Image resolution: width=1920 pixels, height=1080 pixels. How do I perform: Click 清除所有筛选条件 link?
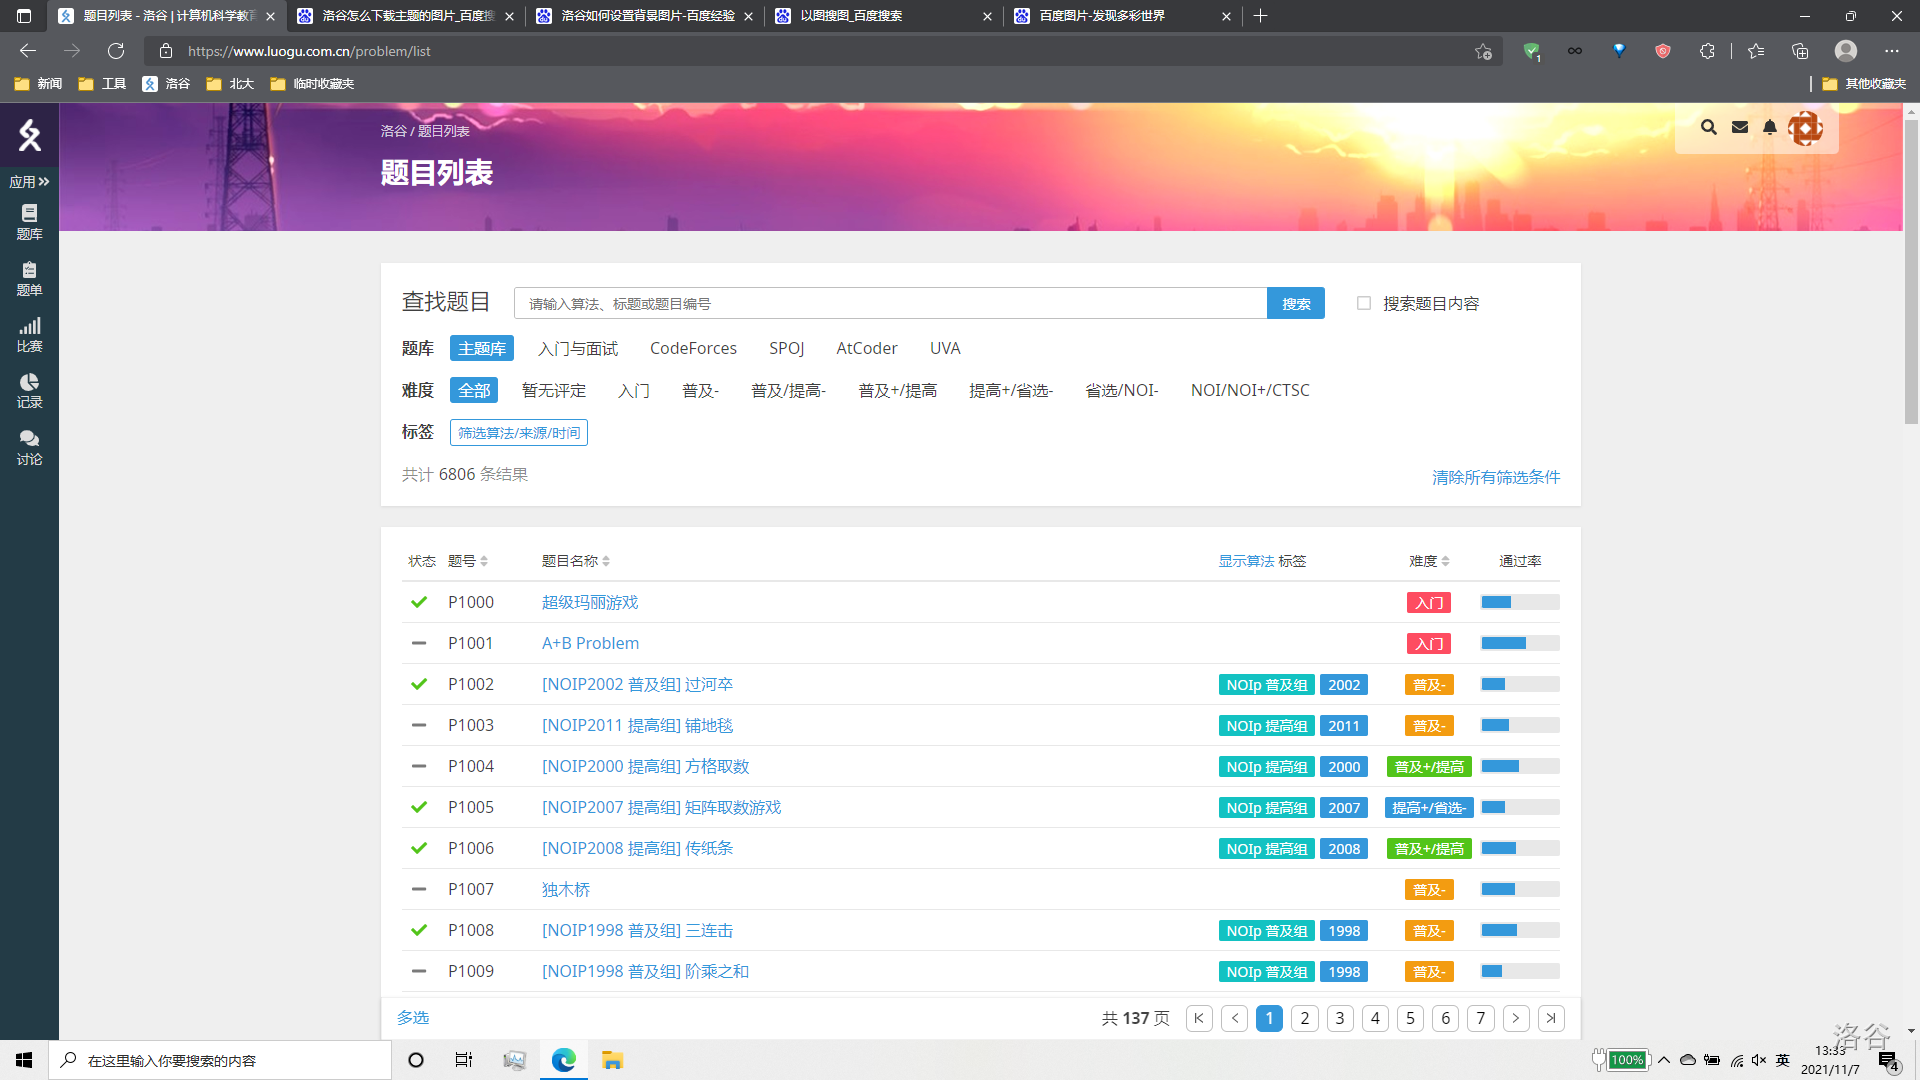pos(1495,477)
